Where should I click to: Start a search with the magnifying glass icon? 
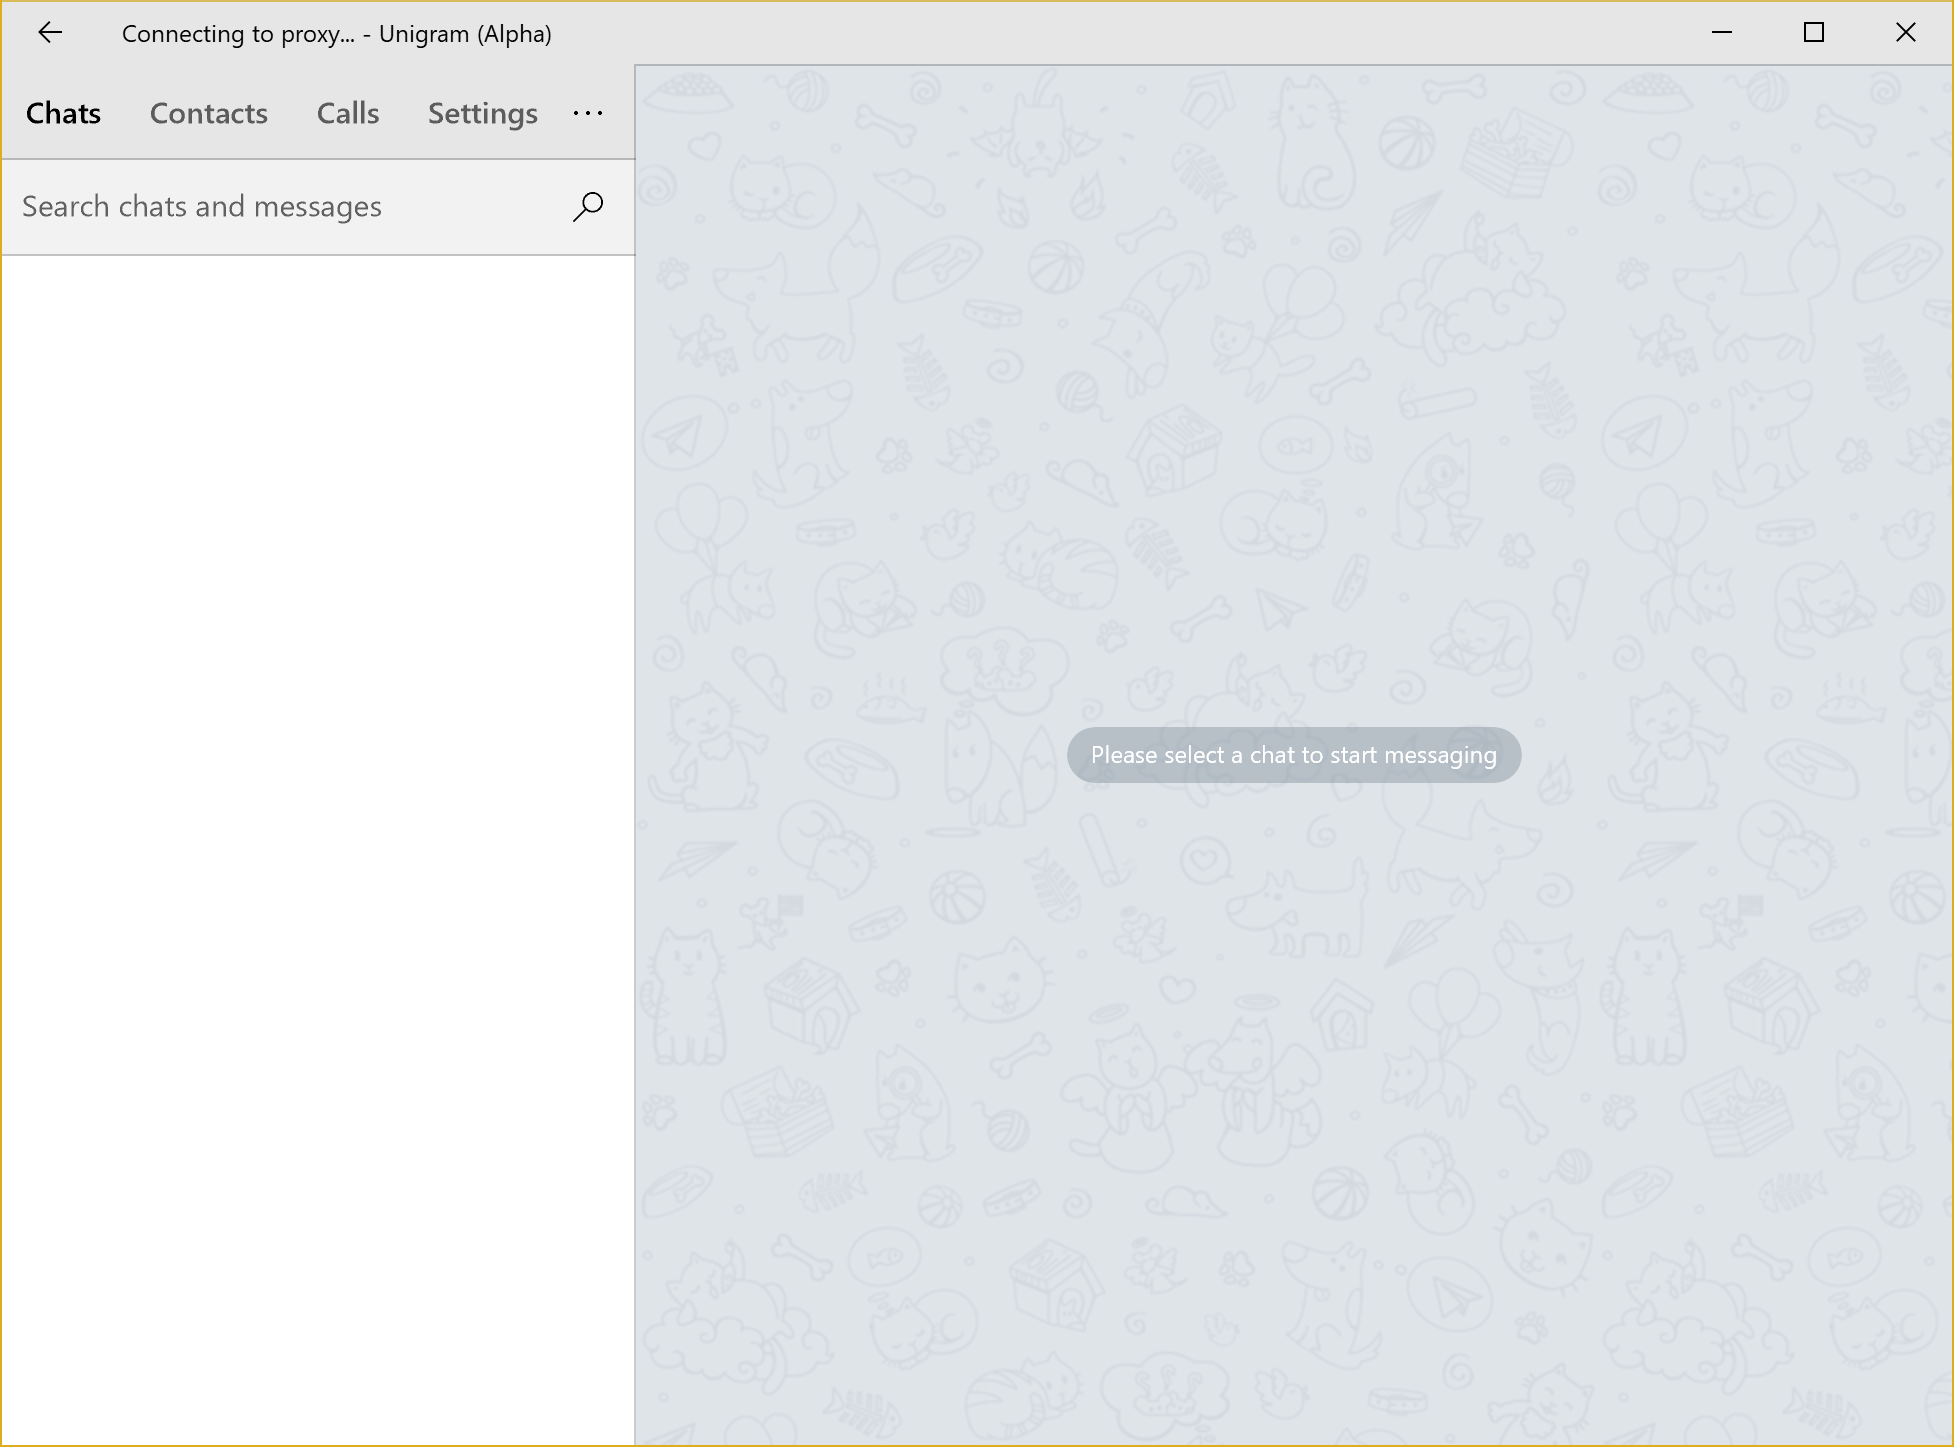[588, 205]
